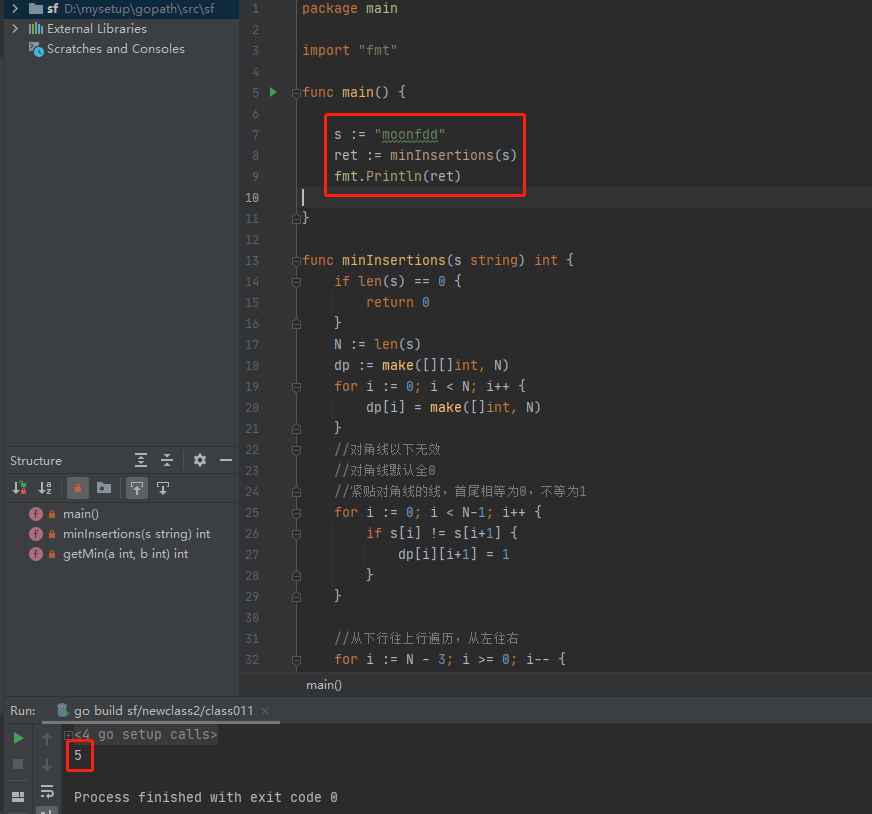Click the function icon beside main()
The width and height of the screenshot is (872, 814).
click(x=36, y=514)
